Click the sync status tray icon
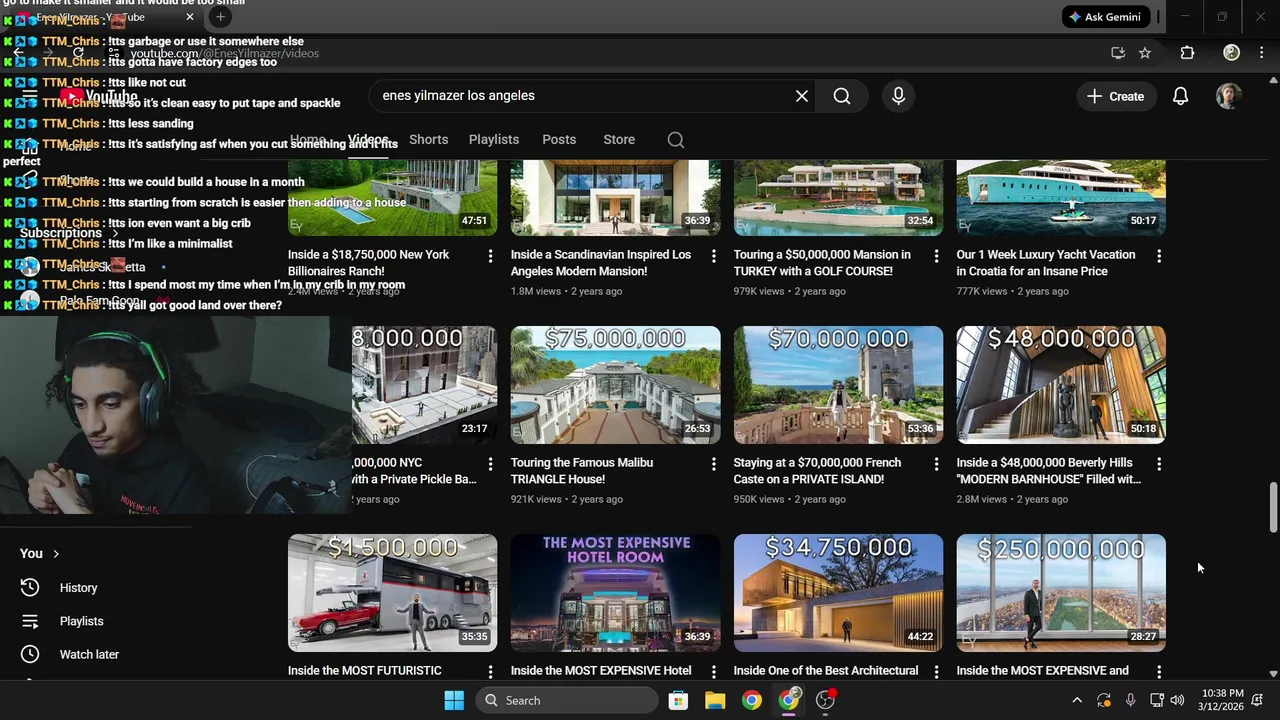 1104,700
